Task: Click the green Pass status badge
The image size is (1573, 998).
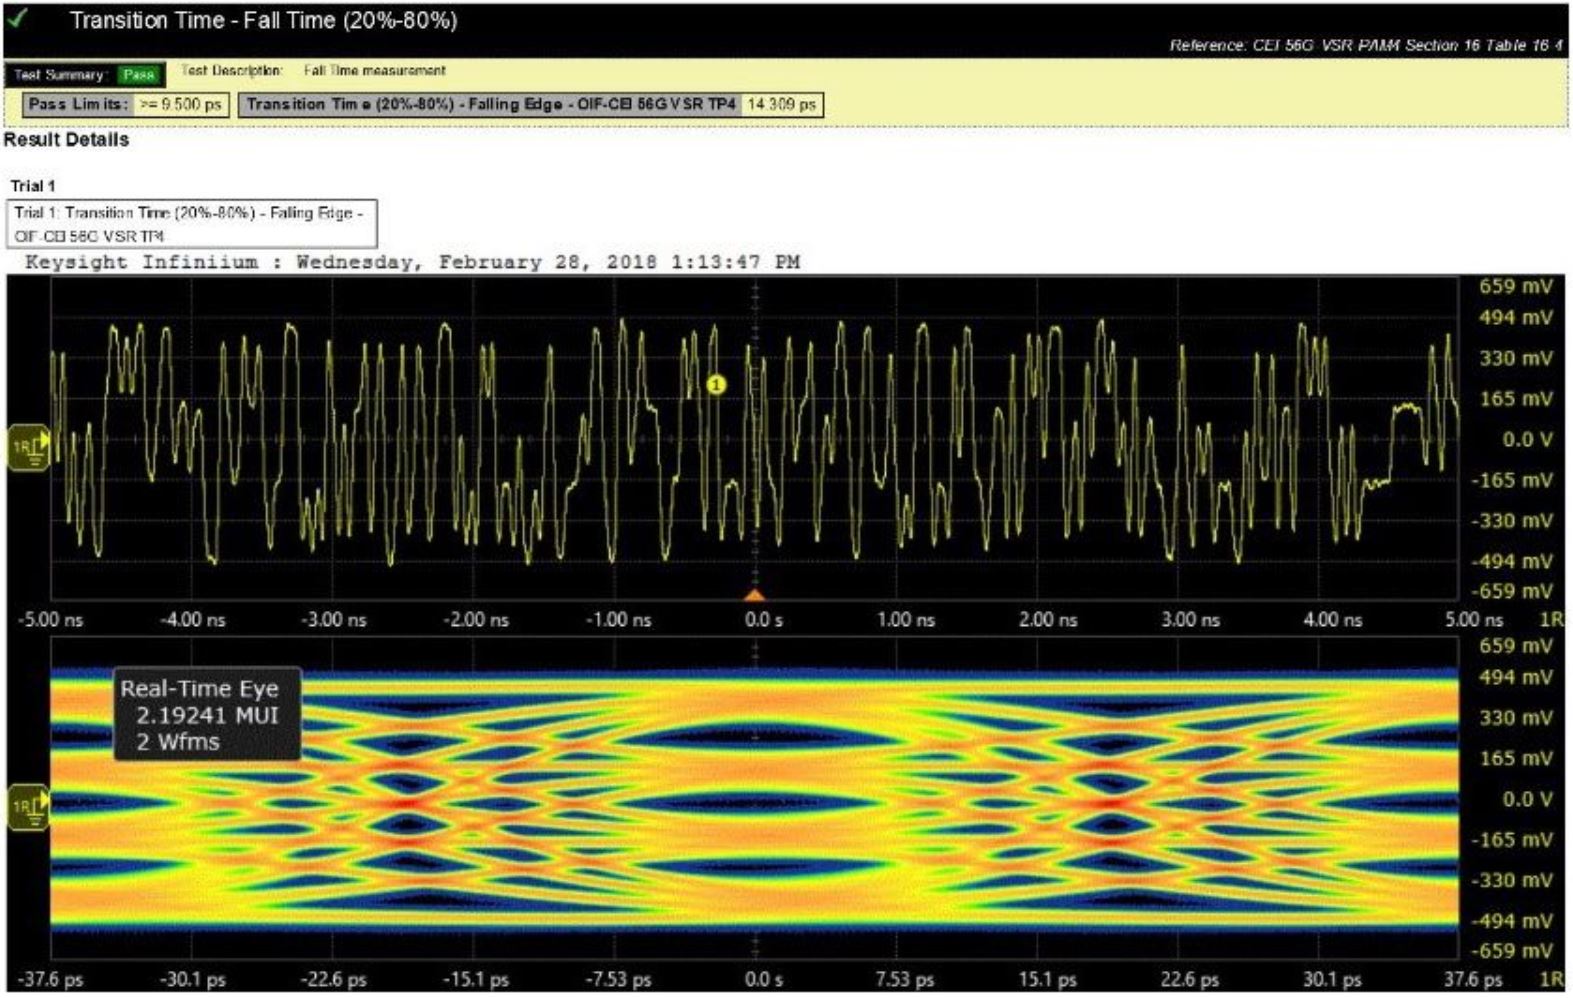Action: (139, 75)
